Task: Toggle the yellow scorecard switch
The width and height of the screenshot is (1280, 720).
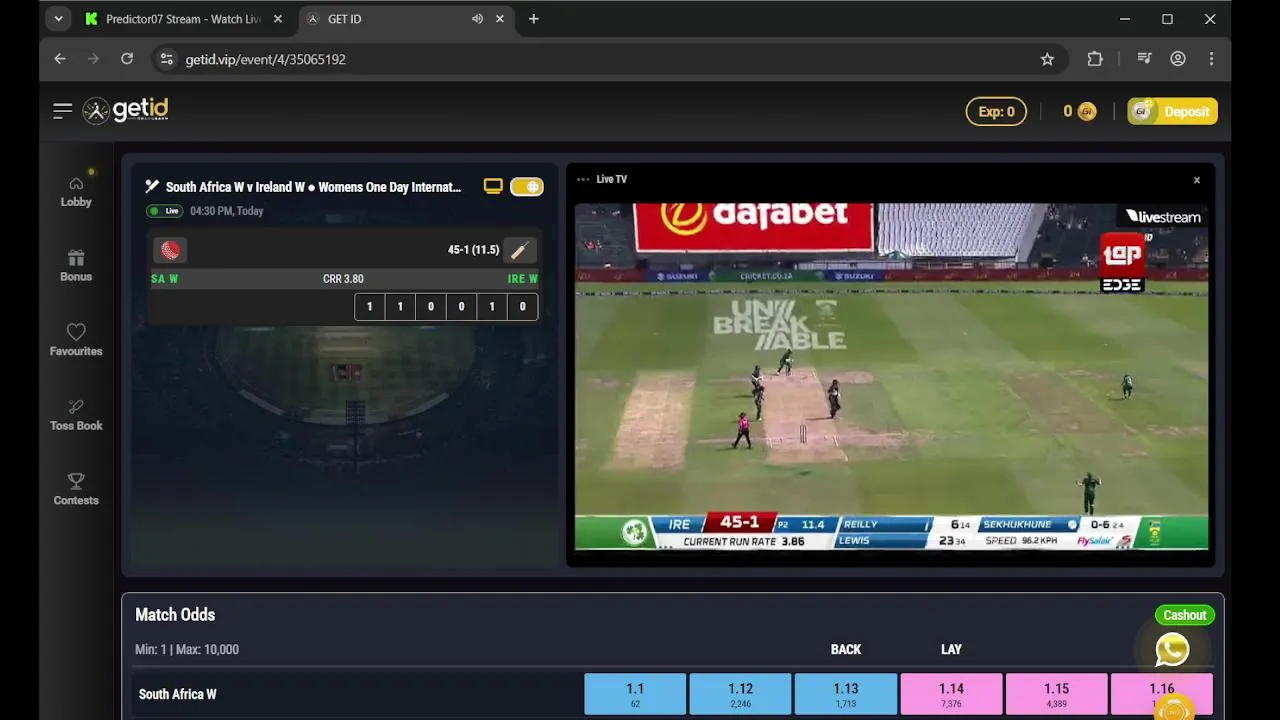Action: pyautogui.click(x=527, y=186)
